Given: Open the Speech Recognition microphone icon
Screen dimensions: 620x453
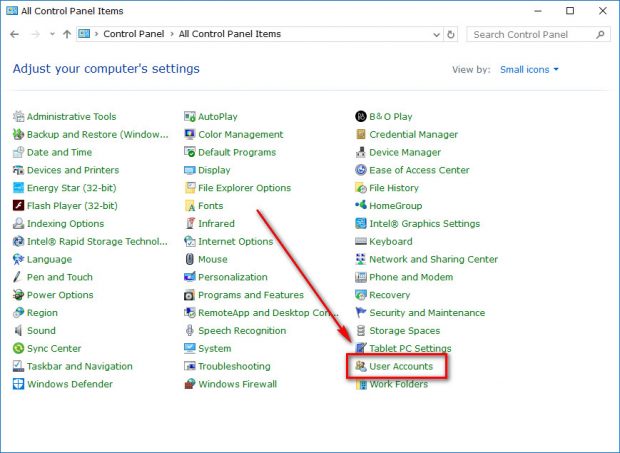Looking at the screenshot, I should click(190, 330).
